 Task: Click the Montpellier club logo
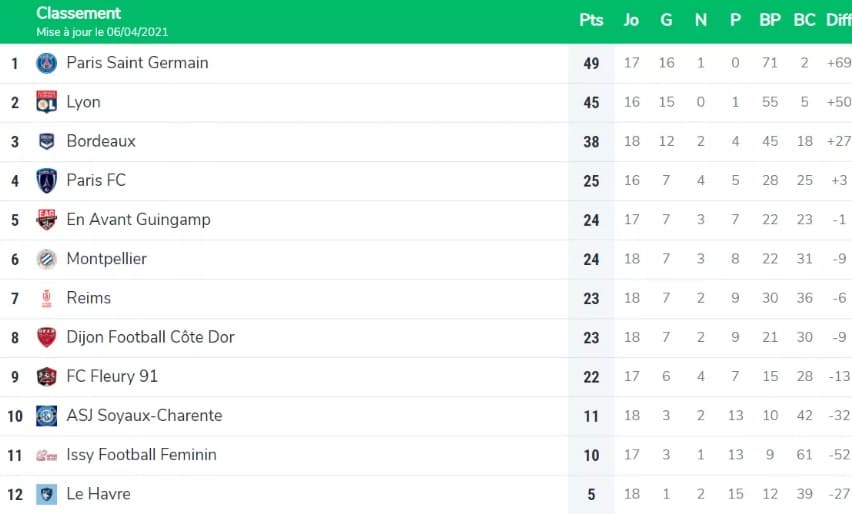[x=47, y=259]
